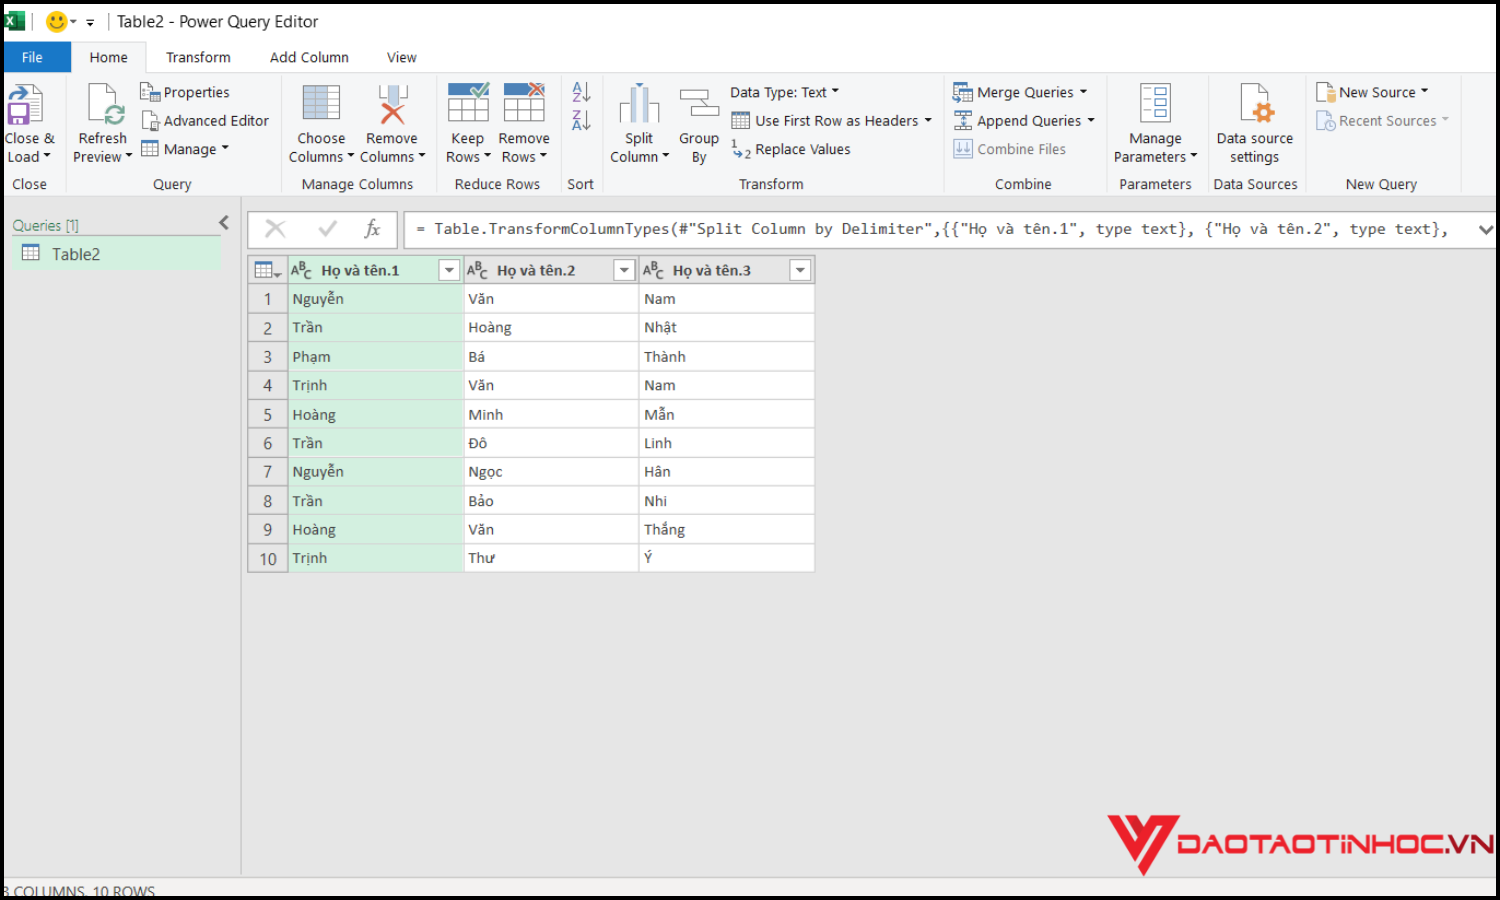Click Close & Load
Screen dimensions: 1500x900
[29, 122]
